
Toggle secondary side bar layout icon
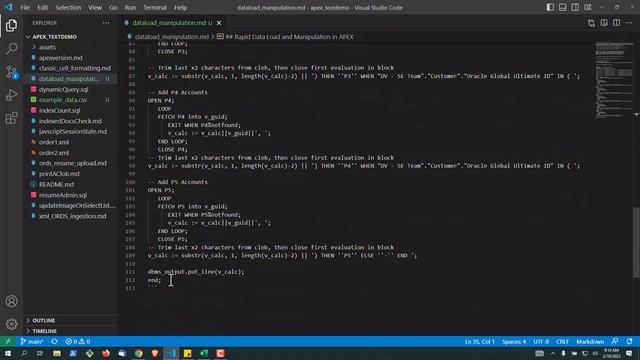pos(575,7)
